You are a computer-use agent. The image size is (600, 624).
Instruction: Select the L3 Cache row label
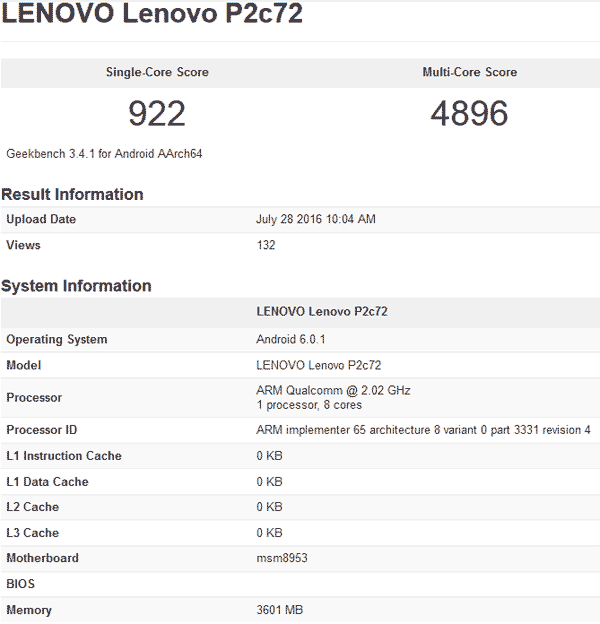tap(33, 533)
